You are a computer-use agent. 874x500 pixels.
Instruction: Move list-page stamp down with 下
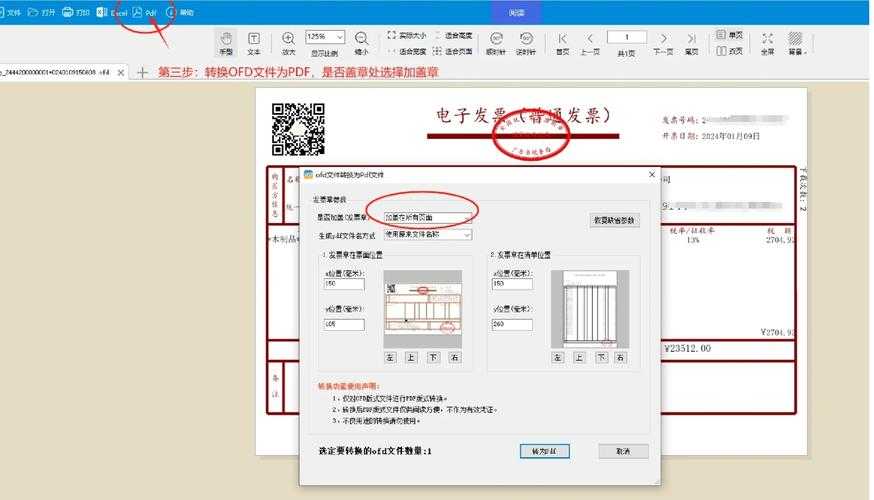(x=601, y=358)
